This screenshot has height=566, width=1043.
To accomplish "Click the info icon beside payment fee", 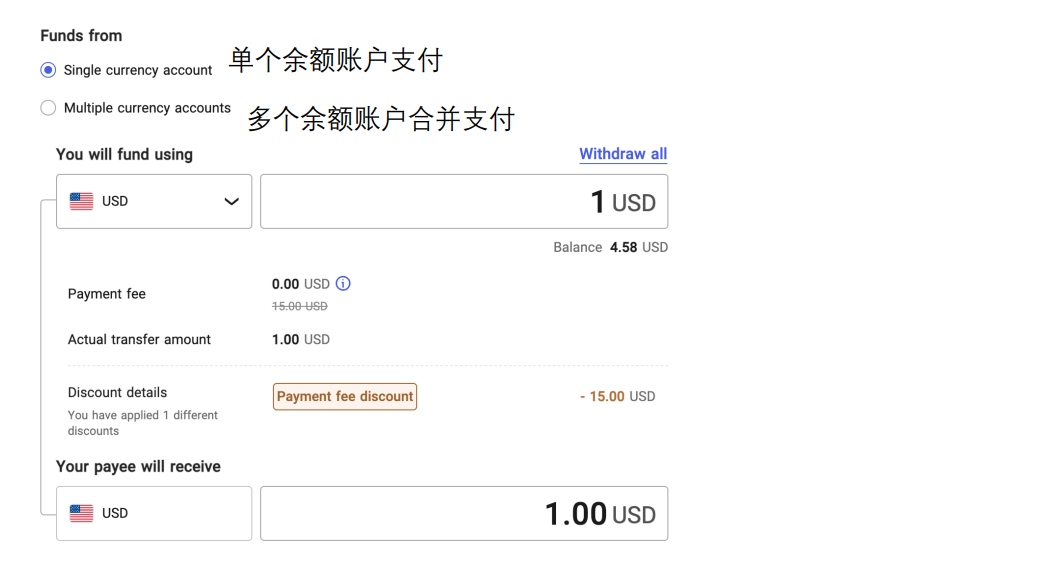I will click(343, 284).
